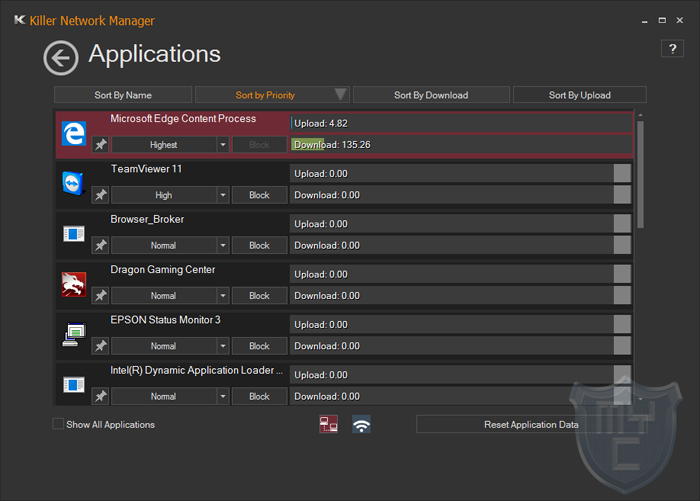Sort applications by download
700x501 pixels.
[431, 95]
